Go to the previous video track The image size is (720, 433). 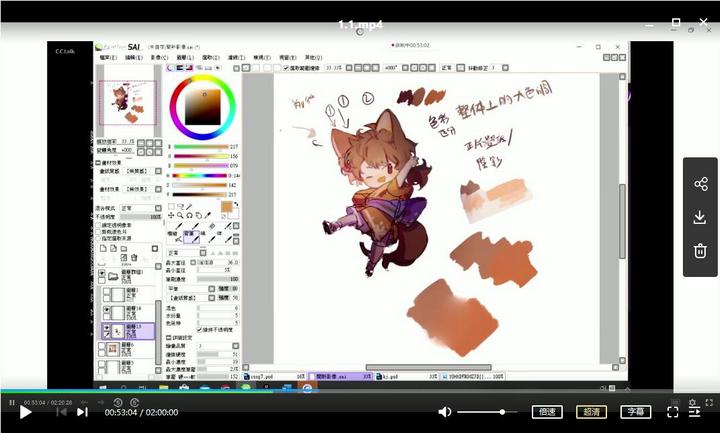coord(61,412)
